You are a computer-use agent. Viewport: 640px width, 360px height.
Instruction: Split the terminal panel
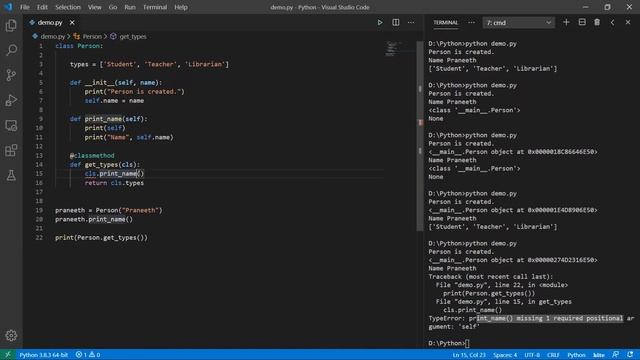[x=582, y=22]
